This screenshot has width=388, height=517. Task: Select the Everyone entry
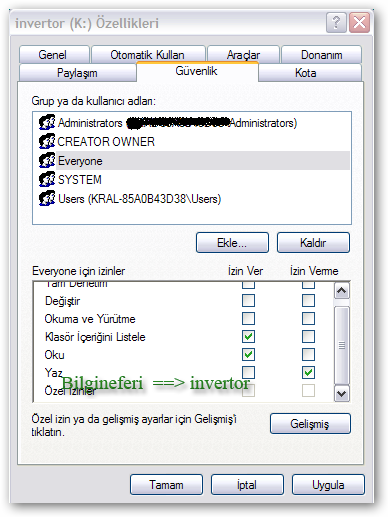click(192, 161)
